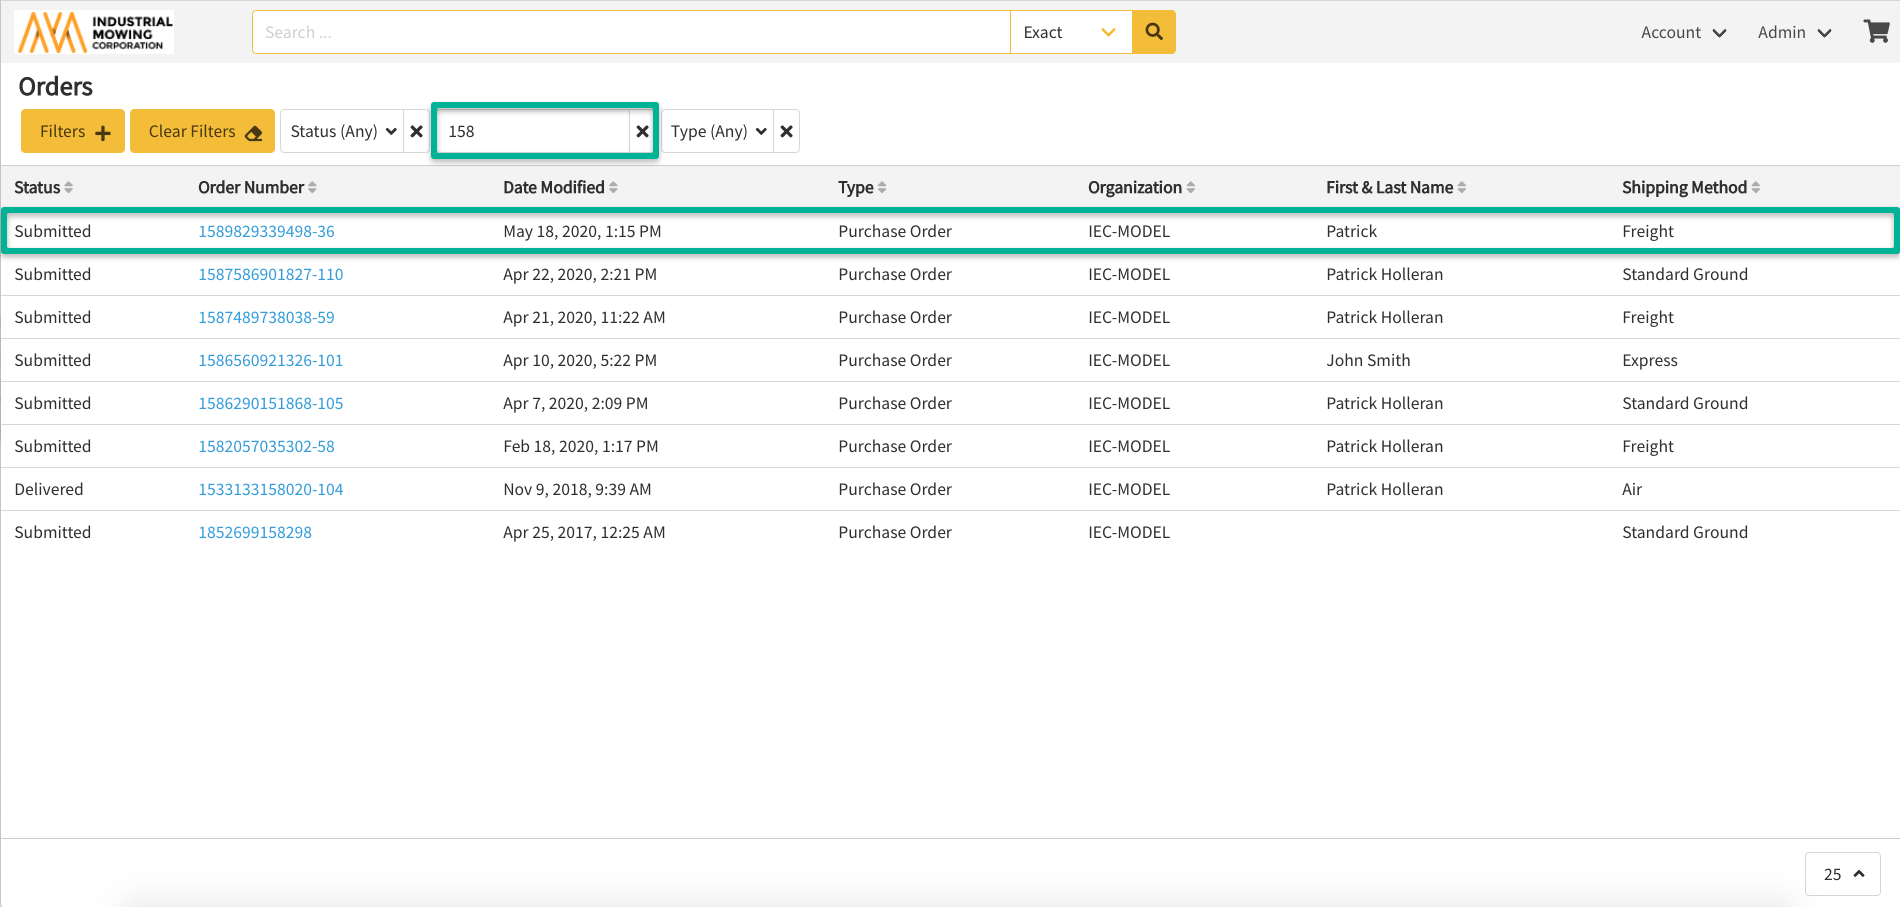Remove the Type filter with its X
1900x907 pixels.
click(x=787, y=131)
